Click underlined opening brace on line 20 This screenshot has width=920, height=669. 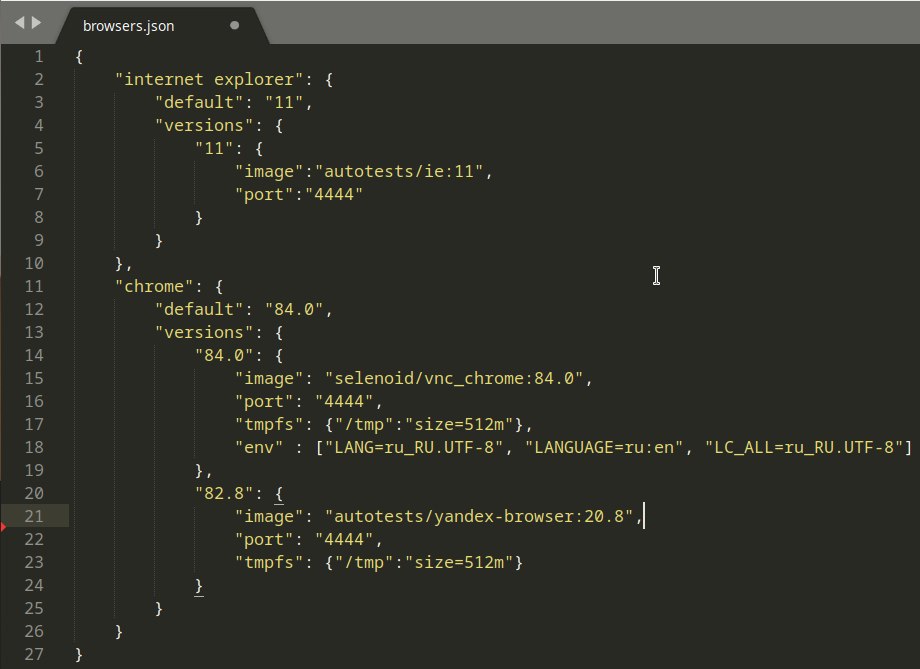(x=279, y=494)
